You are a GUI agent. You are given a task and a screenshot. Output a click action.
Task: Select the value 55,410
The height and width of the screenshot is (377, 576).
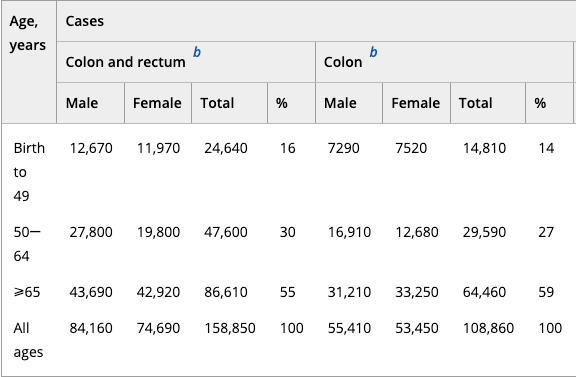tap(349, 328)
